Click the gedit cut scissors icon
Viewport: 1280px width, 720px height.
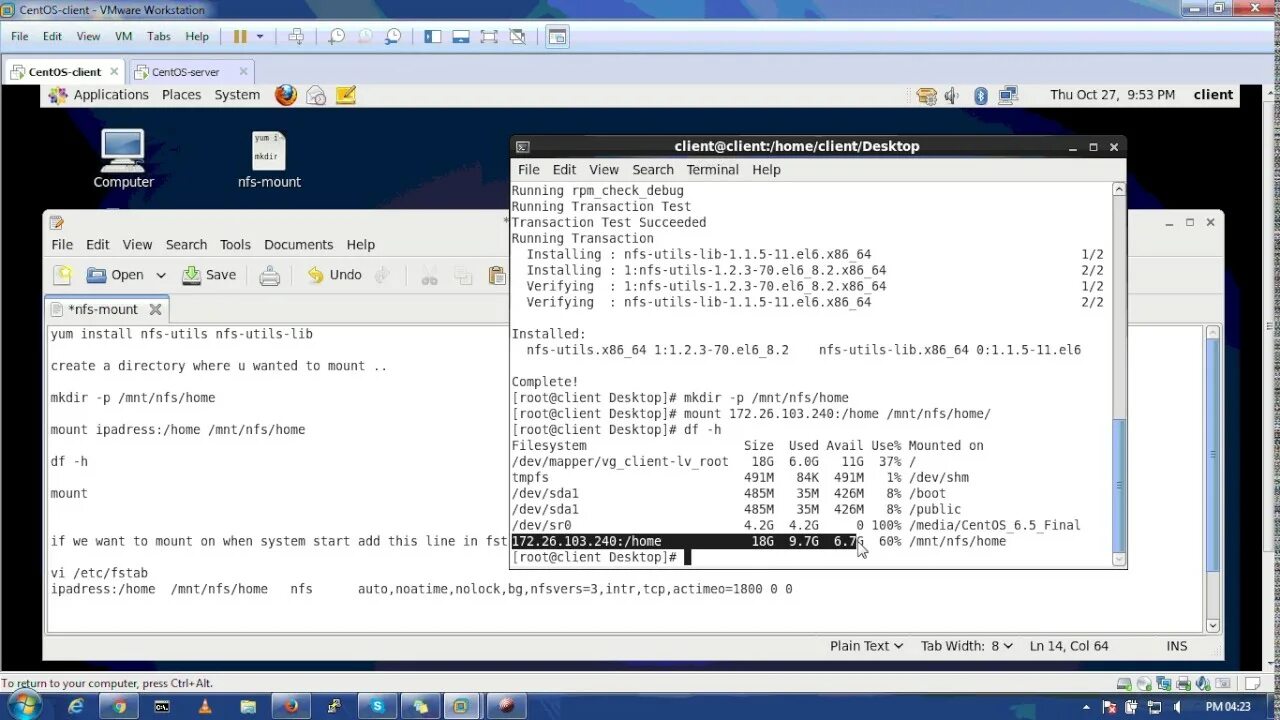coord(429,275)
